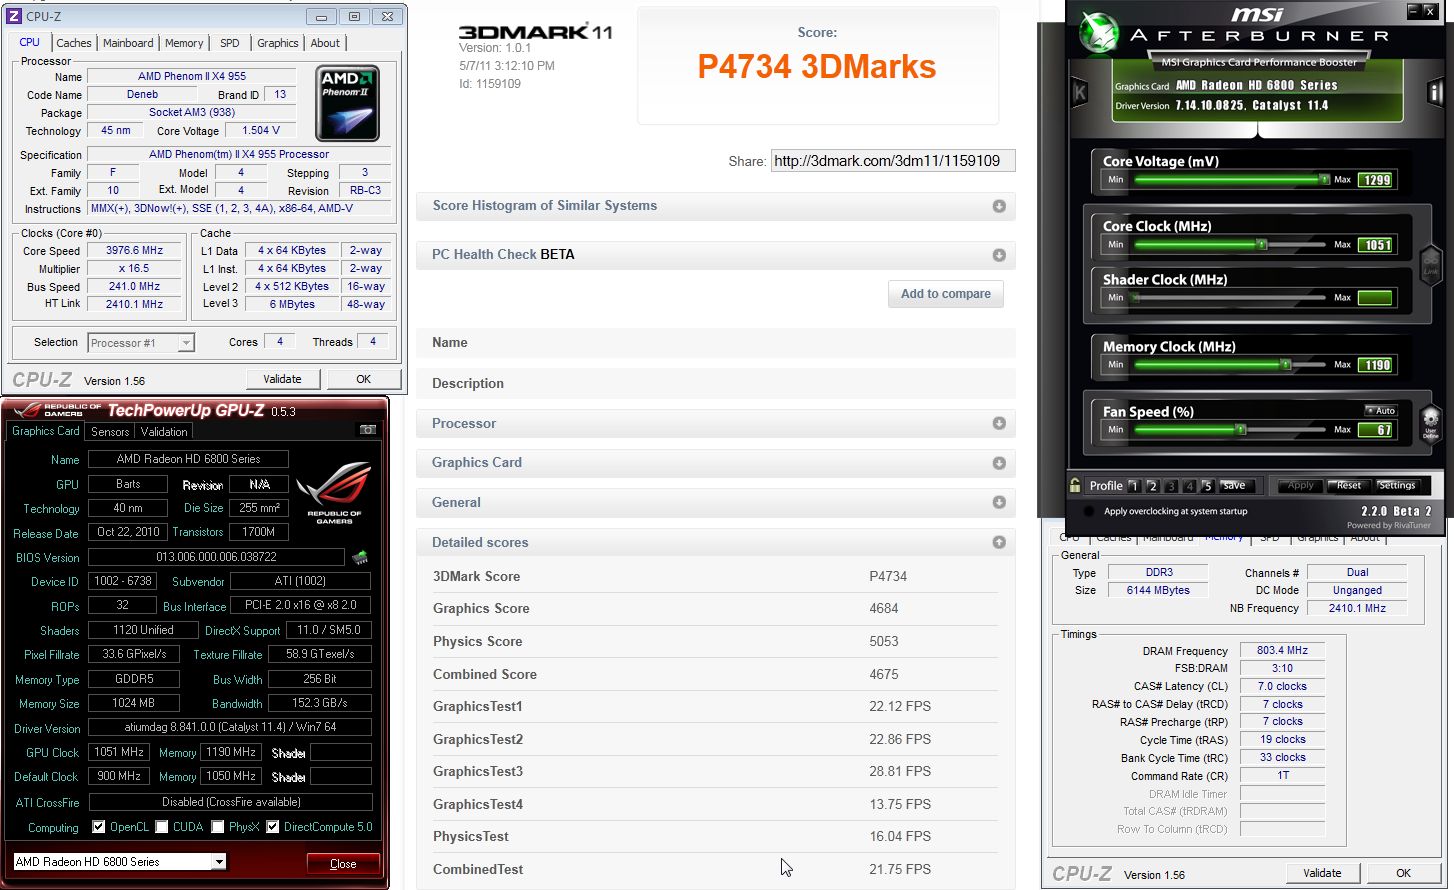Click the Afterburner profile save button

(1235, 486)
